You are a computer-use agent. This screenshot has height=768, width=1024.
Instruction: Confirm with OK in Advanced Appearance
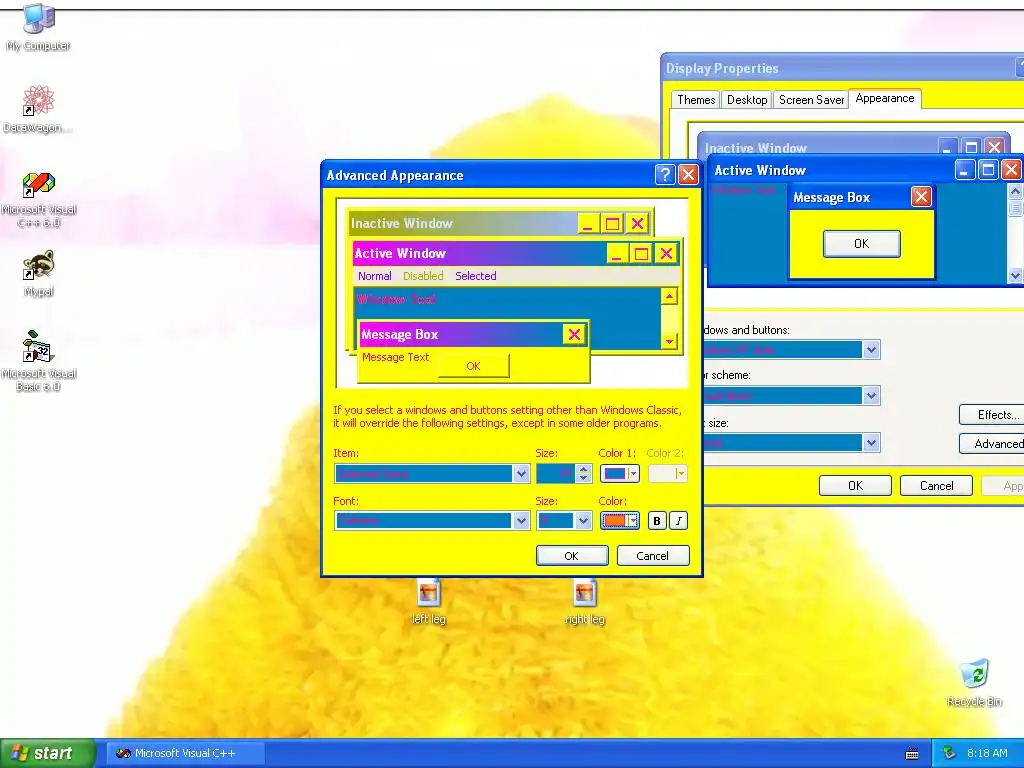[x=571, y=556]
